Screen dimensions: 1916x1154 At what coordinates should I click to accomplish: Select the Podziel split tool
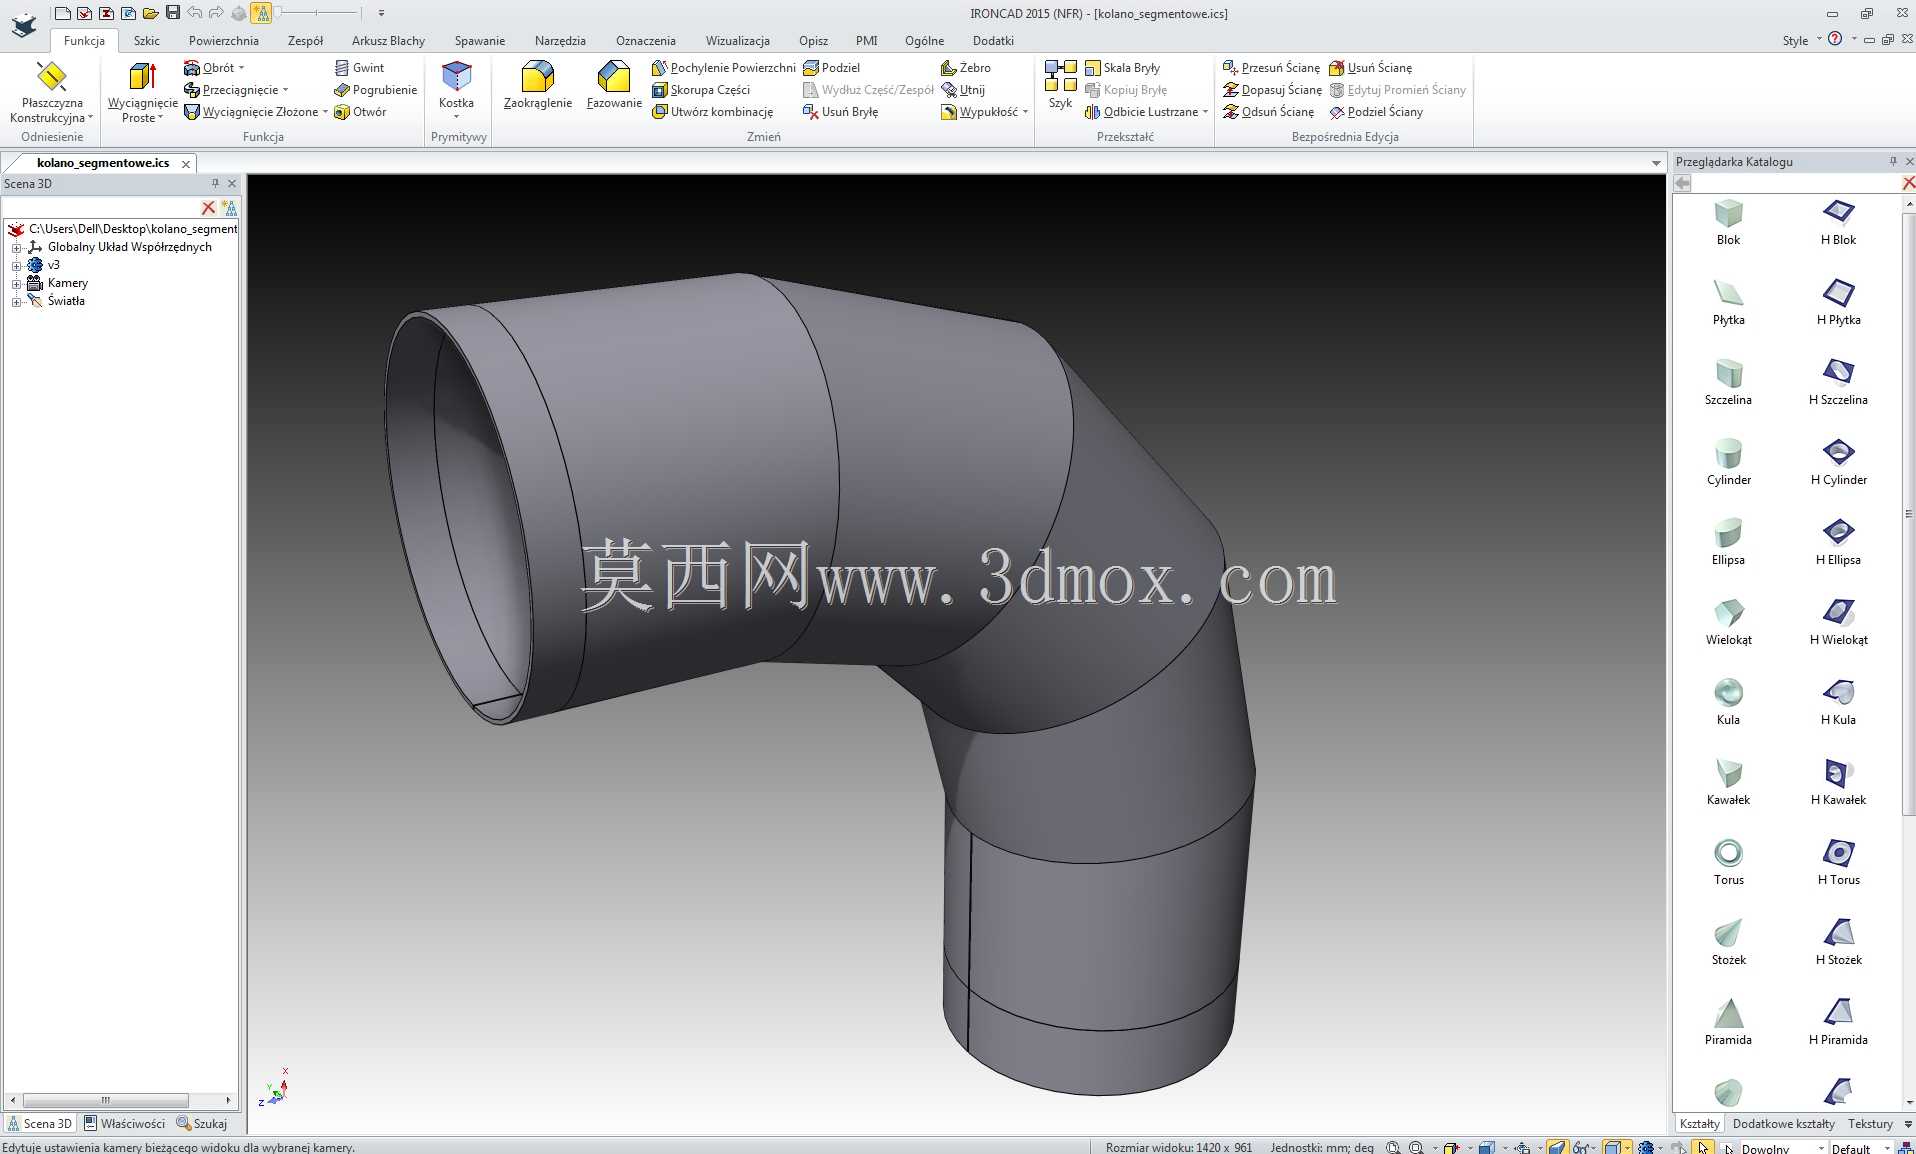point(831,68)
